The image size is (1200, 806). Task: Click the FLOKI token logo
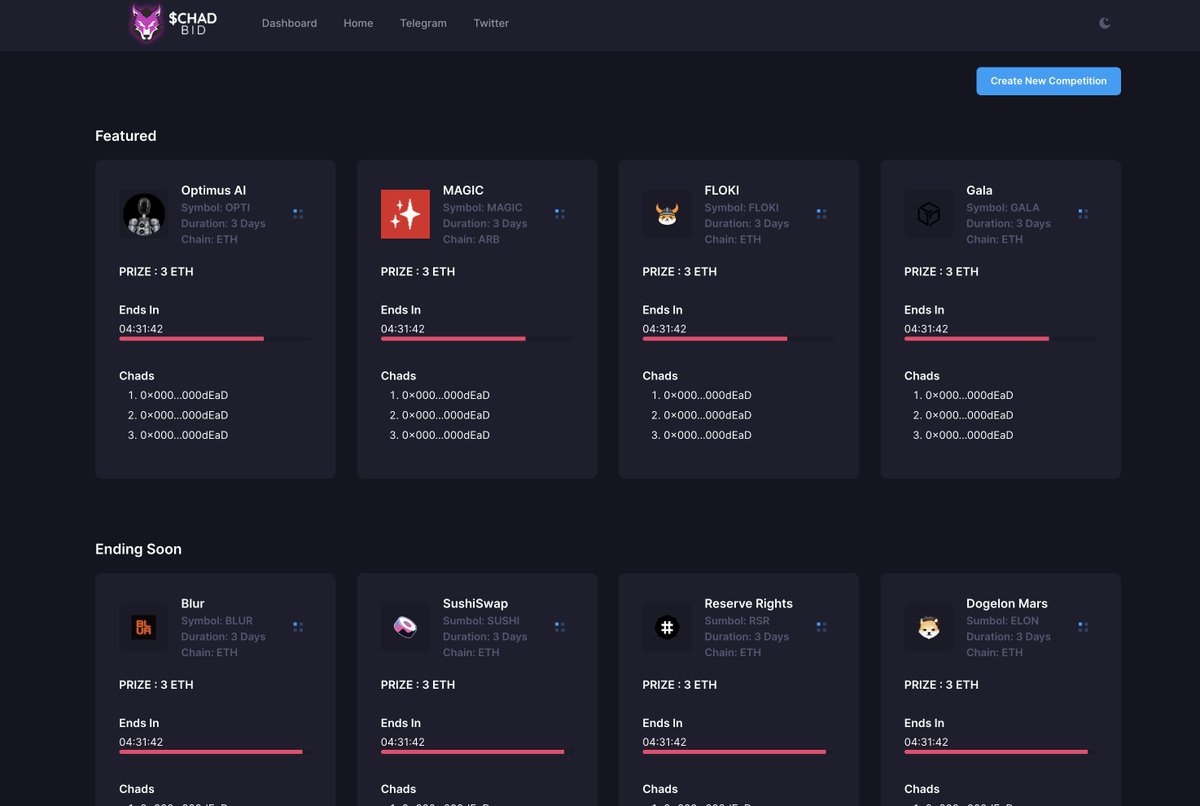click(667, 214)
